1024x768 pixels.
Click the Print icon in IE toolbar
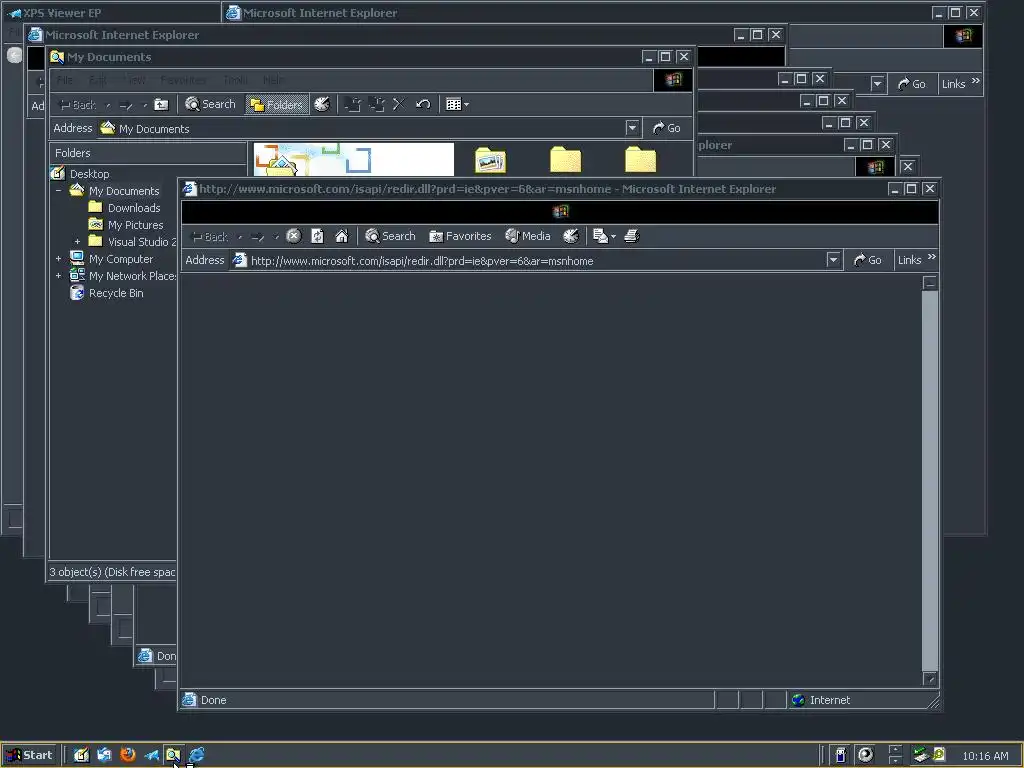[x=632, y=236]
